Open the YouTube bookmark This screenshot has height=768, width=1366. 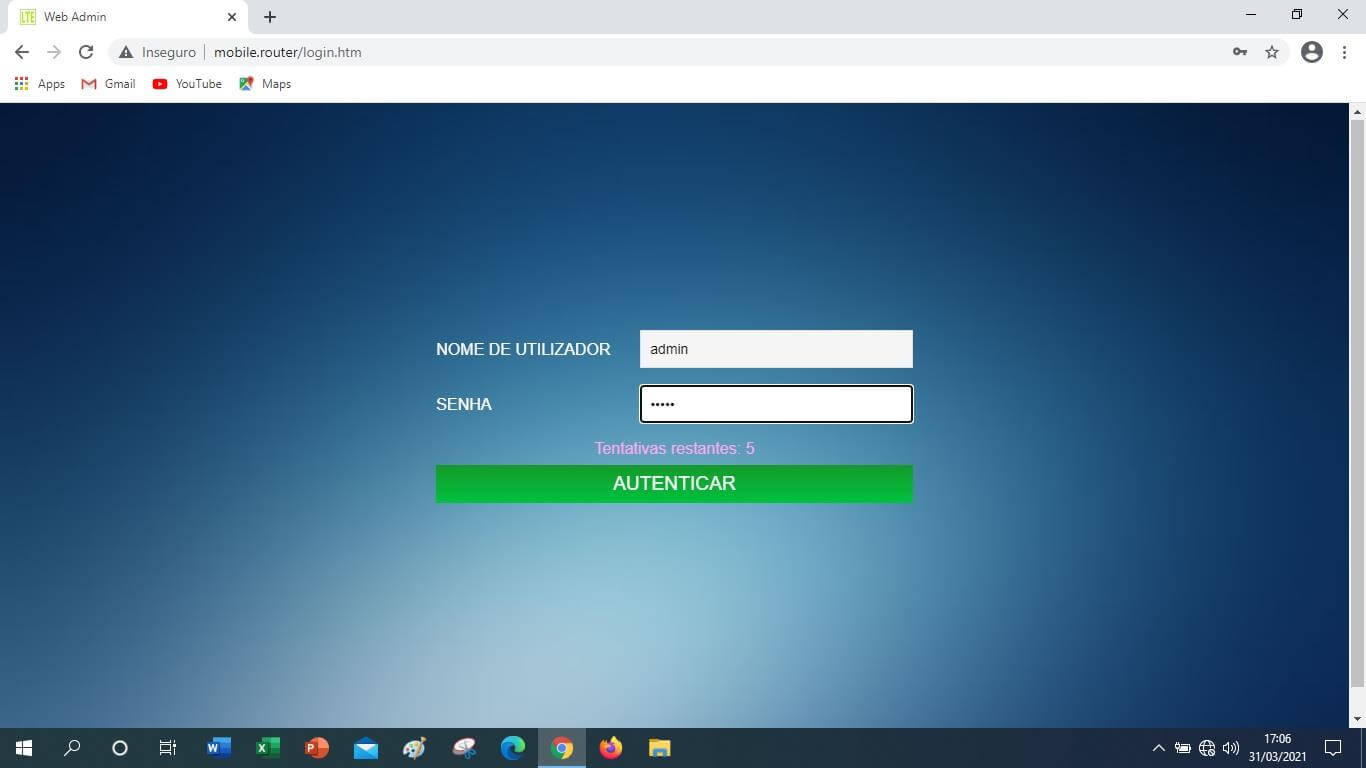click(x=187, y=84)
